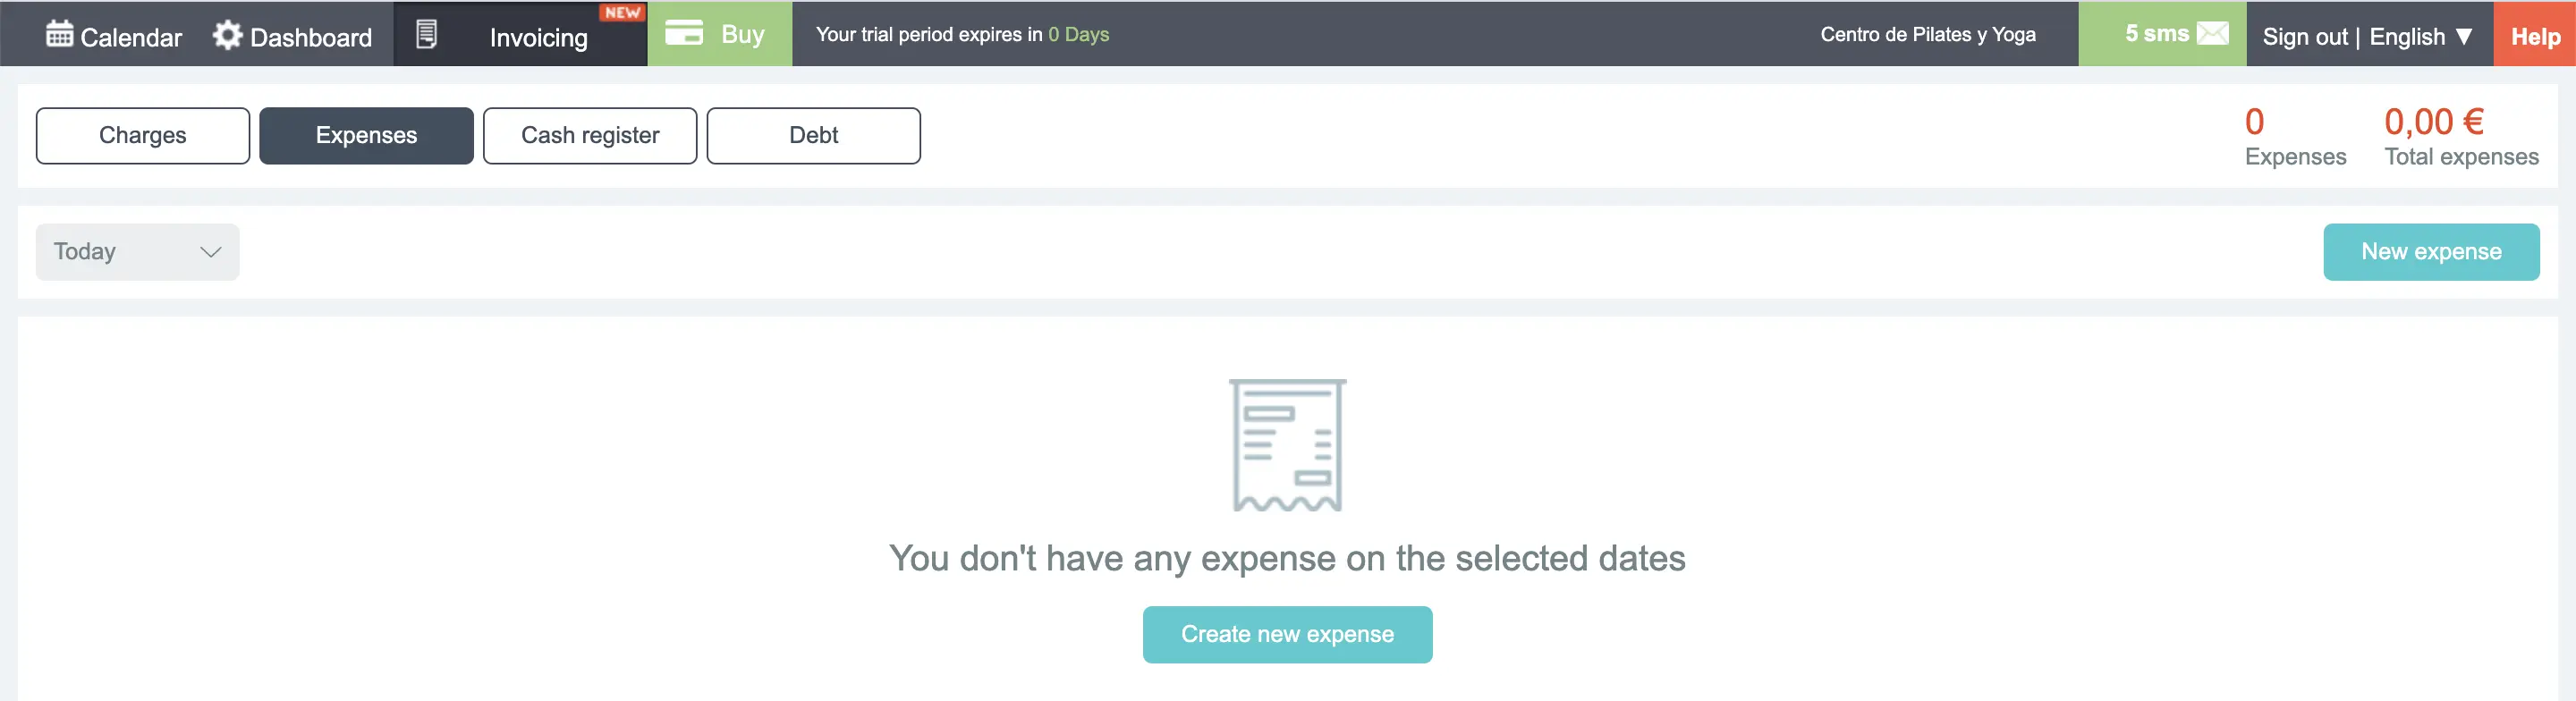Click the NEW badge on Invoicing

(x=622, y=12)
